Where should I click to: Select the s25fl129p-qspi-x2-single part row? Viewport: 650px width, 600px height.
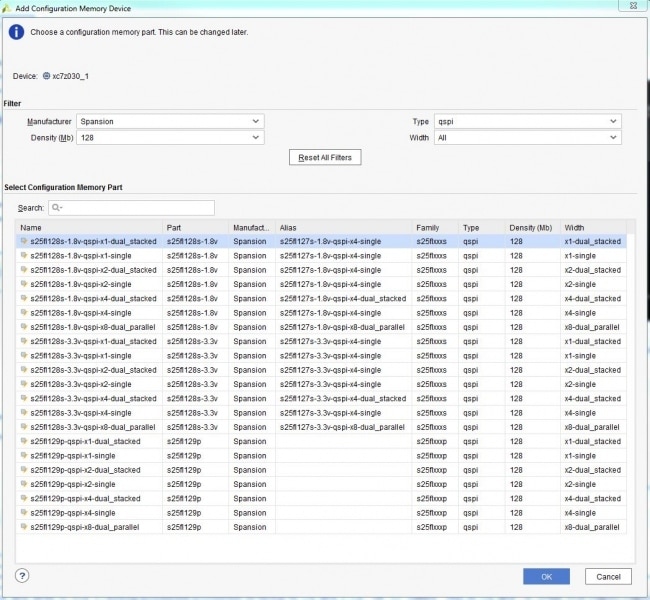click(x=79, y=484)
